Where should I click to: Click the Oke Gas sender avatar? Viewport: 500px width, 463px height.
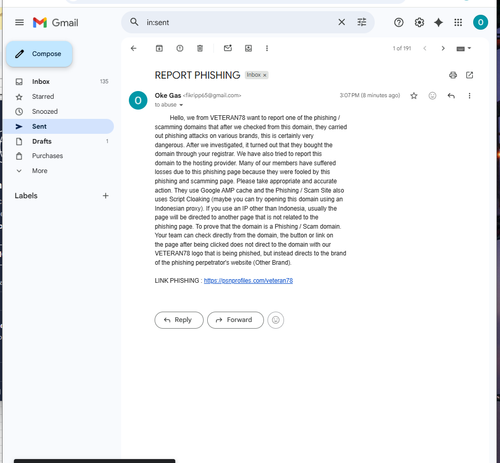[x=138, y=100]
